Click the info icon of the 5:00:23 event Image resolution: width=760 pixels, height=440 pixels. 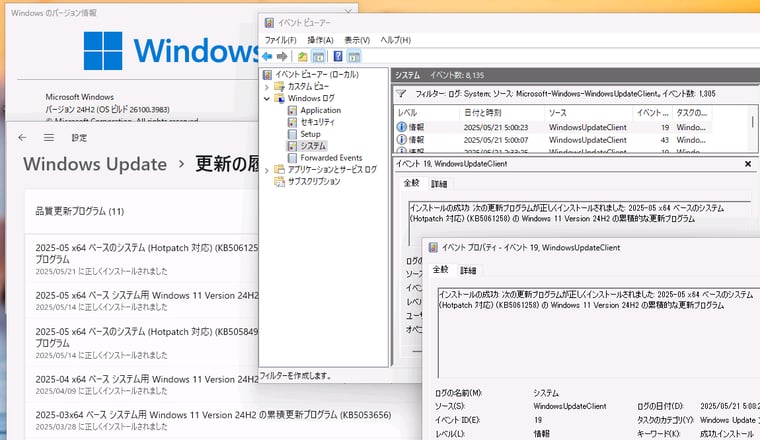tap(401, 127)
